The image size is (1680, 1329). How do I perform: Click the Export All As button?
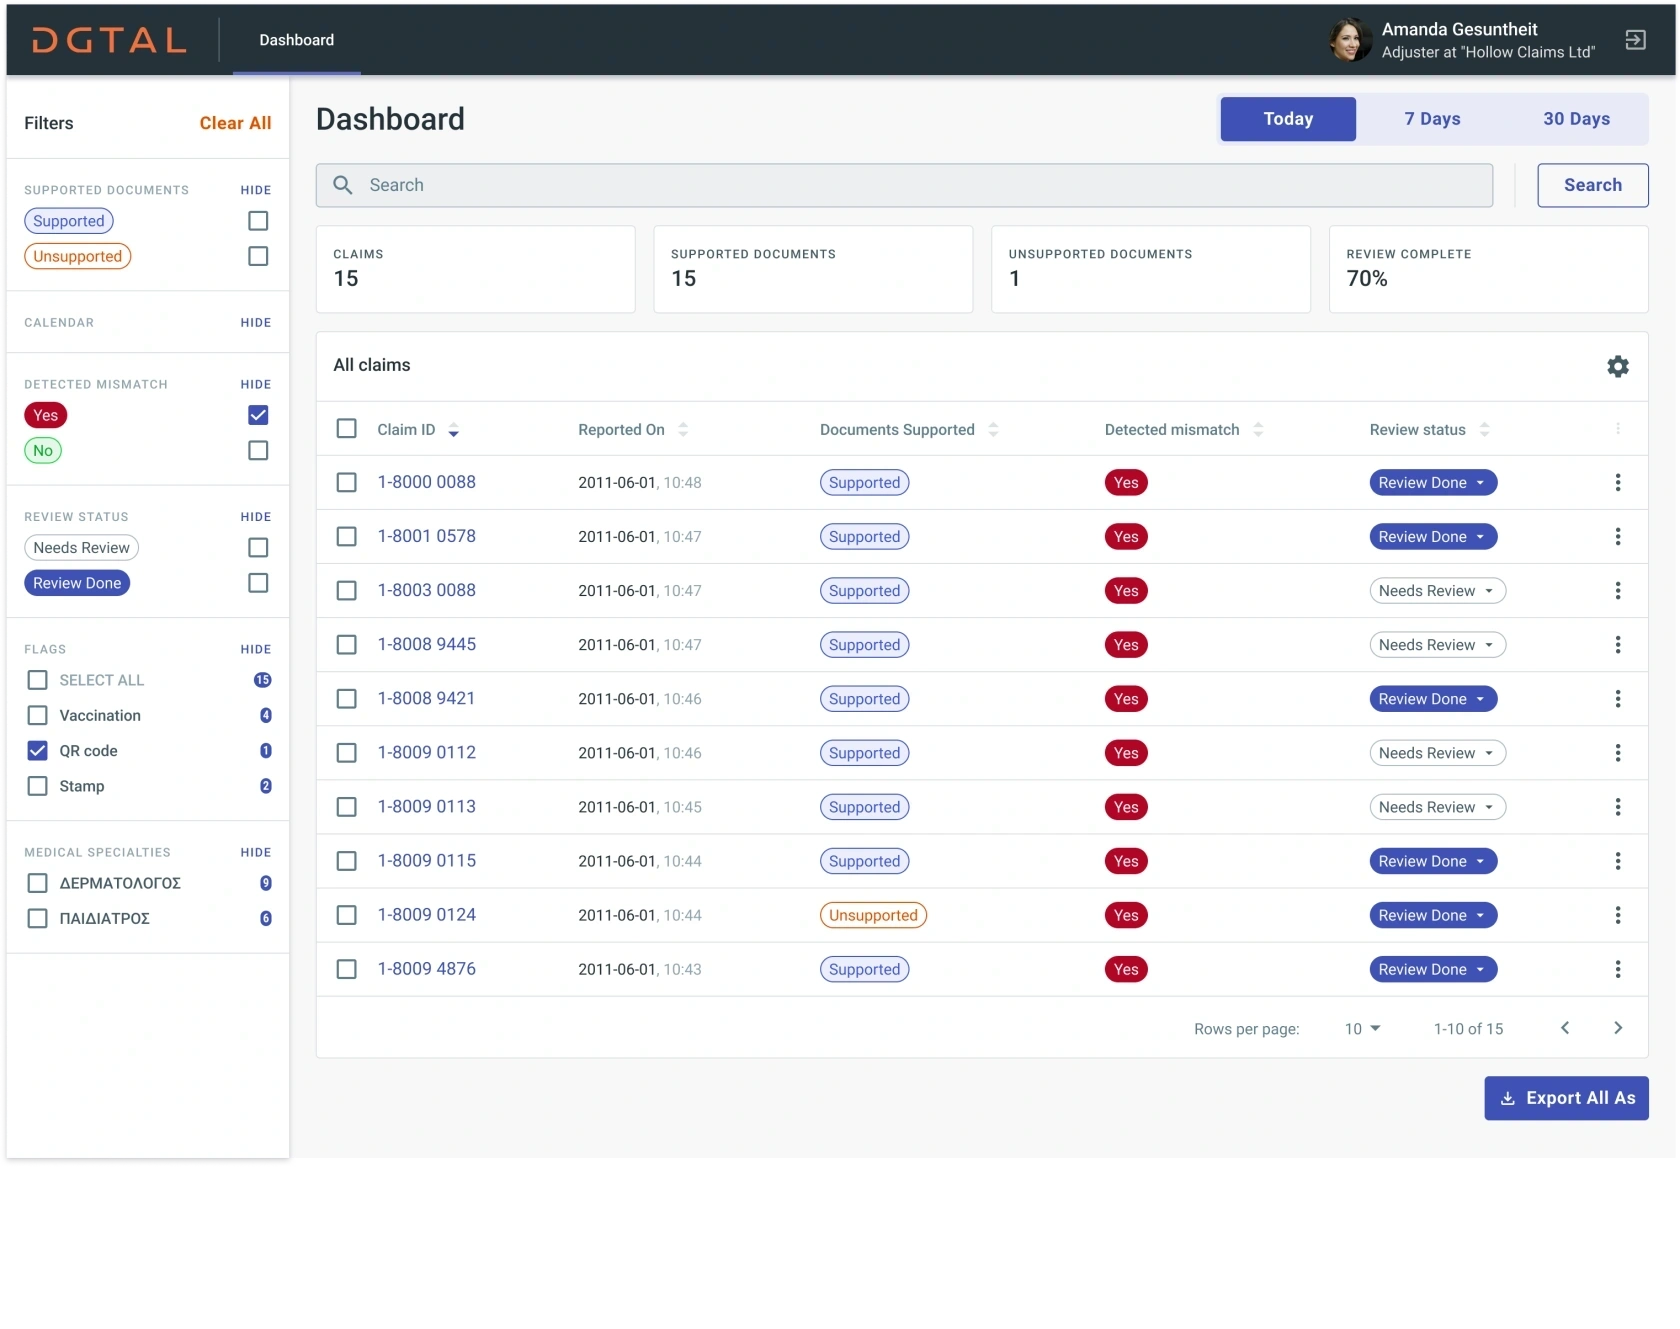pyautogui.click(x=1565, y=1098)
